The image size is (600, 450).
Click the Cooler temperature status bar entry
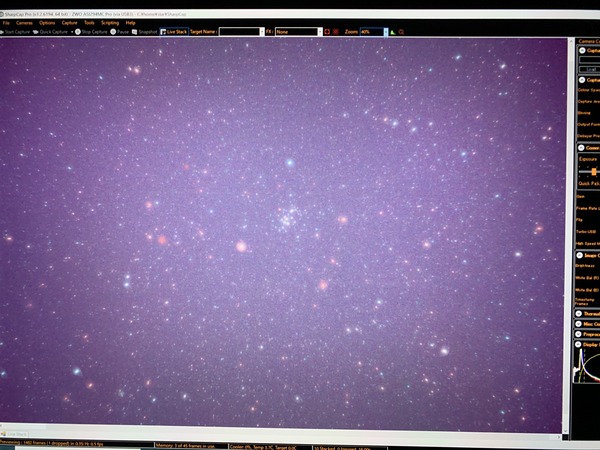263,447
